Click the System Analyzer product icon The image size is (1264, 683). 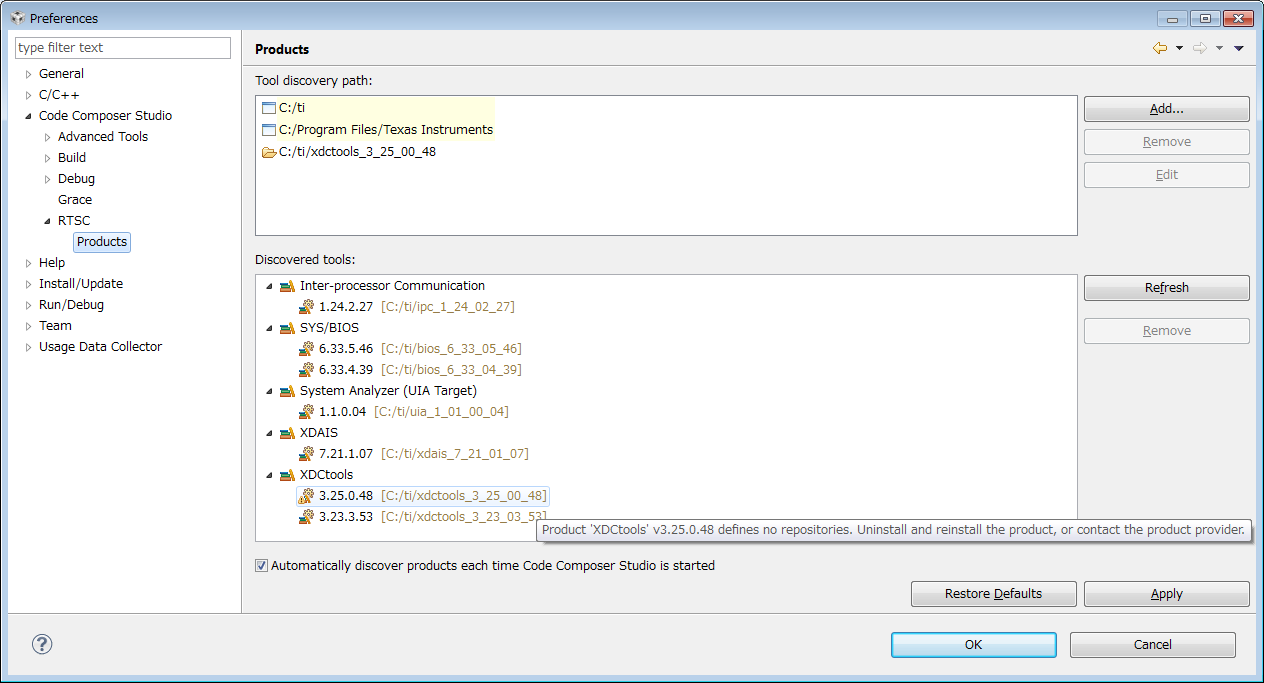(288, 391)
